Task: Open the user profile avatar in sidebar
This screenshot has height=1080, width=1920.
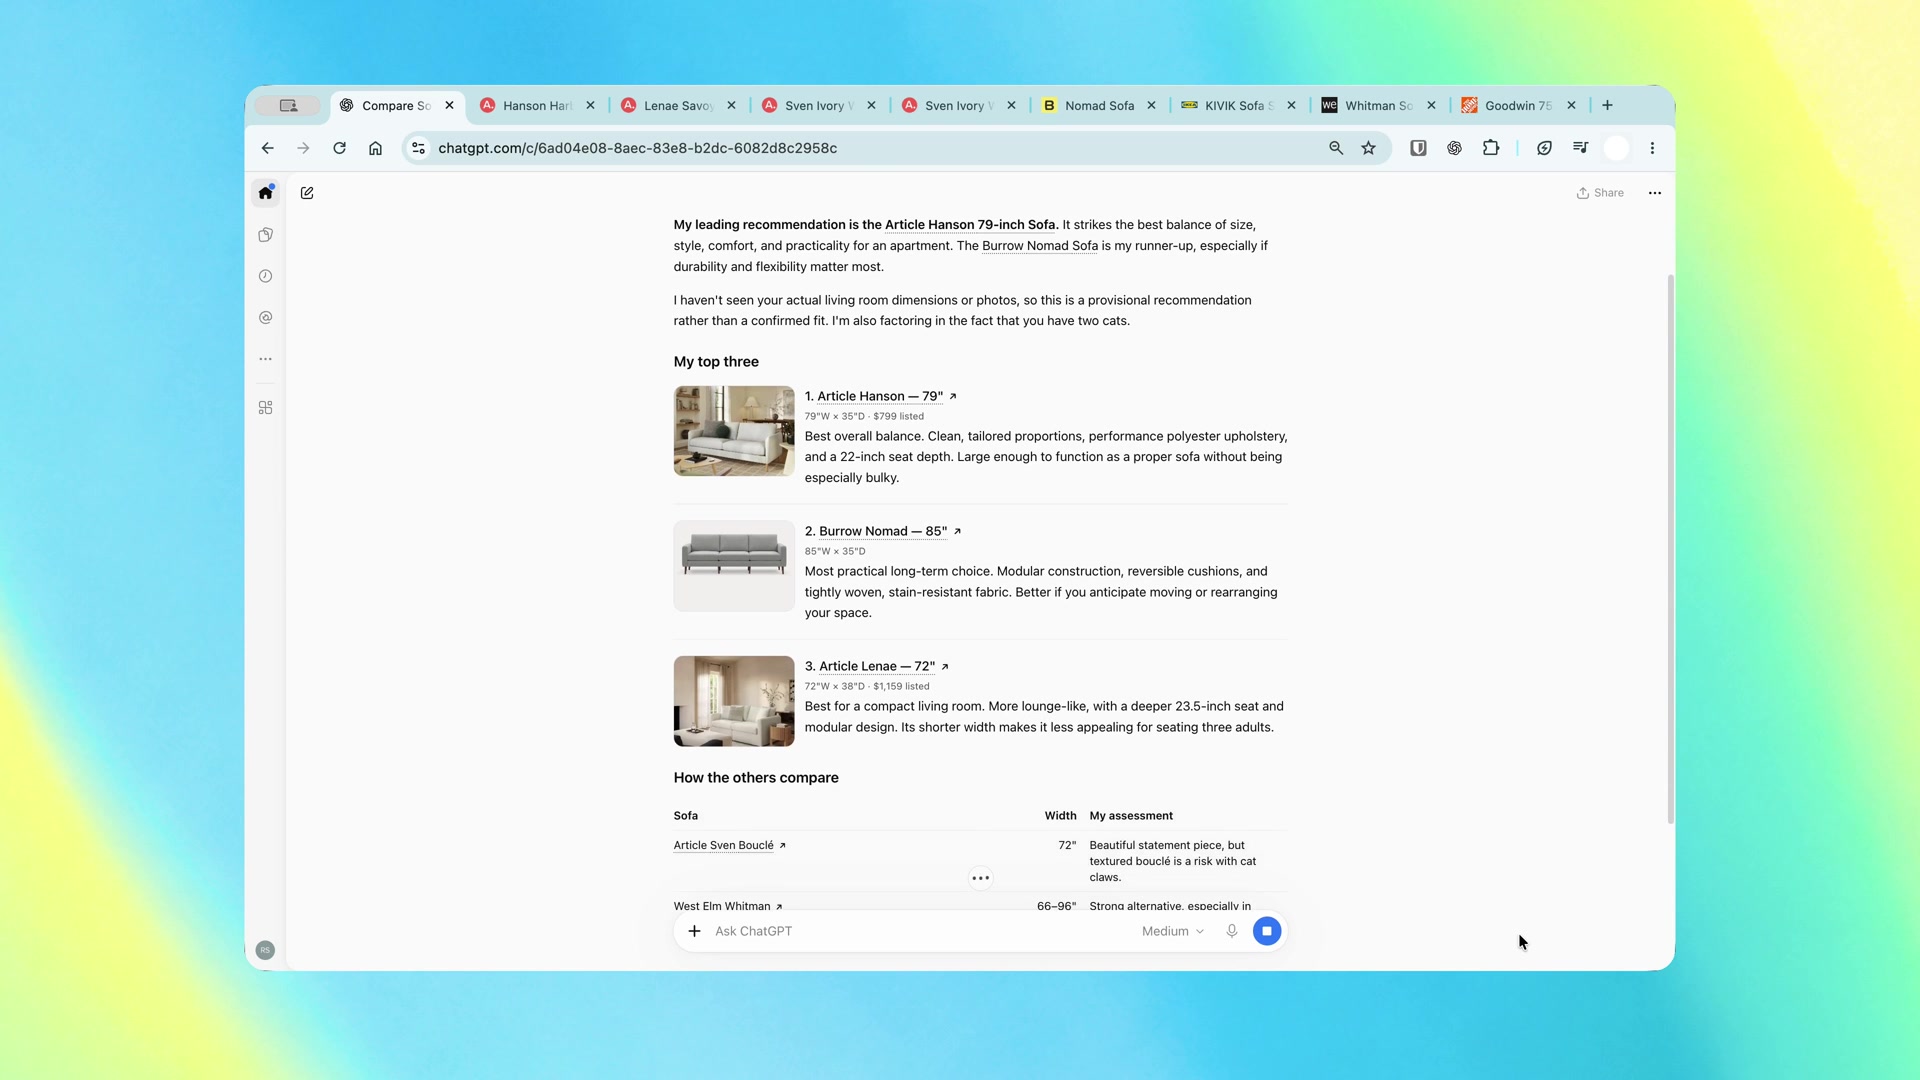Action: click(265, 950)
